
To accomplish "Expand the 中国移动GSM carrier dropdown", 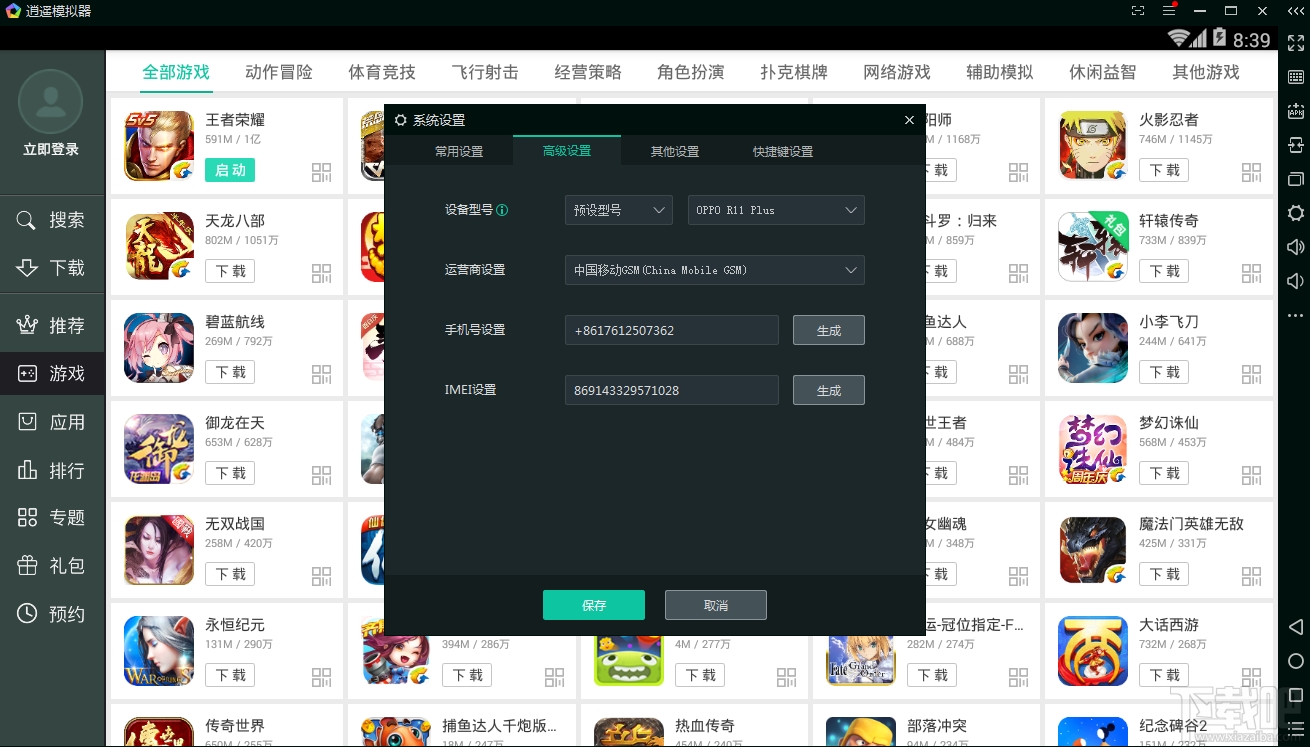I will point(715,270).
